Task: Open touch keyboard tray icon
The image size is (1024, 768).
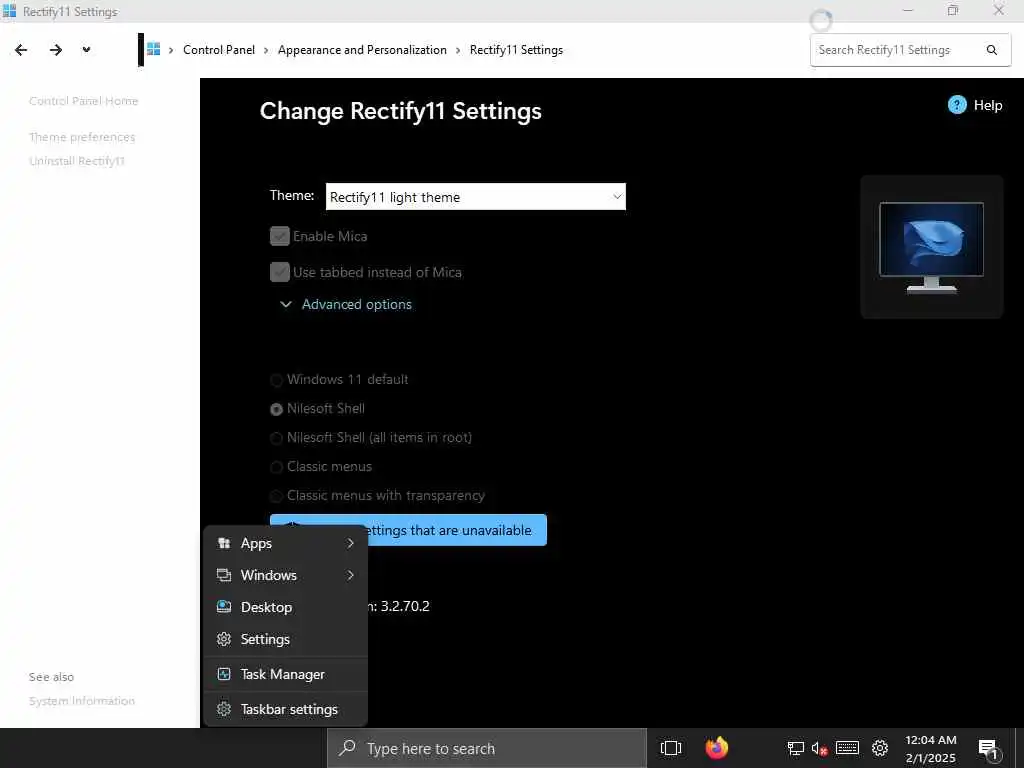Action: click(847, 748)
